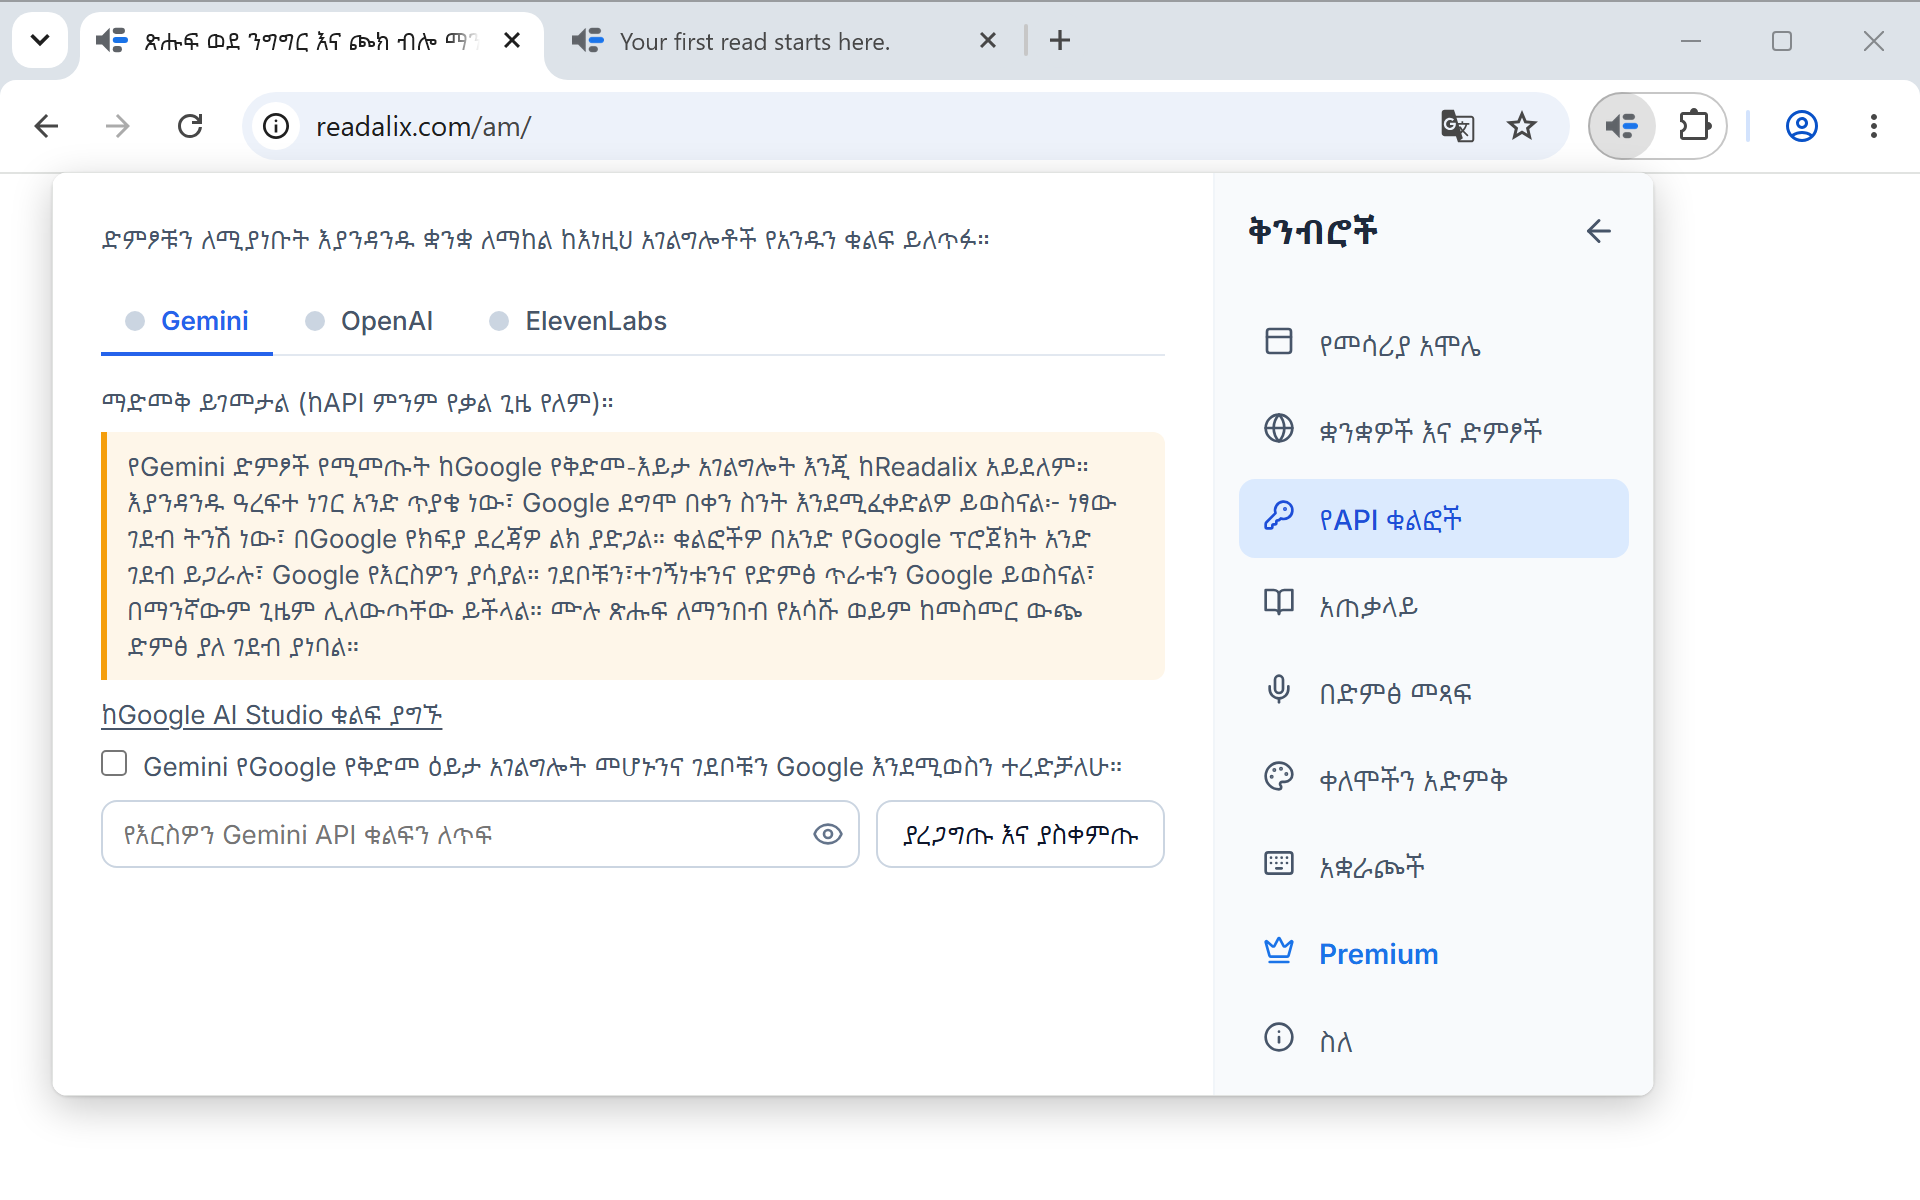Image resolution: width=1920 pixels, height=1200 pixels.
Task: Open አቋራጮች shortcuts menu item
Action: tap(1434, 866)
